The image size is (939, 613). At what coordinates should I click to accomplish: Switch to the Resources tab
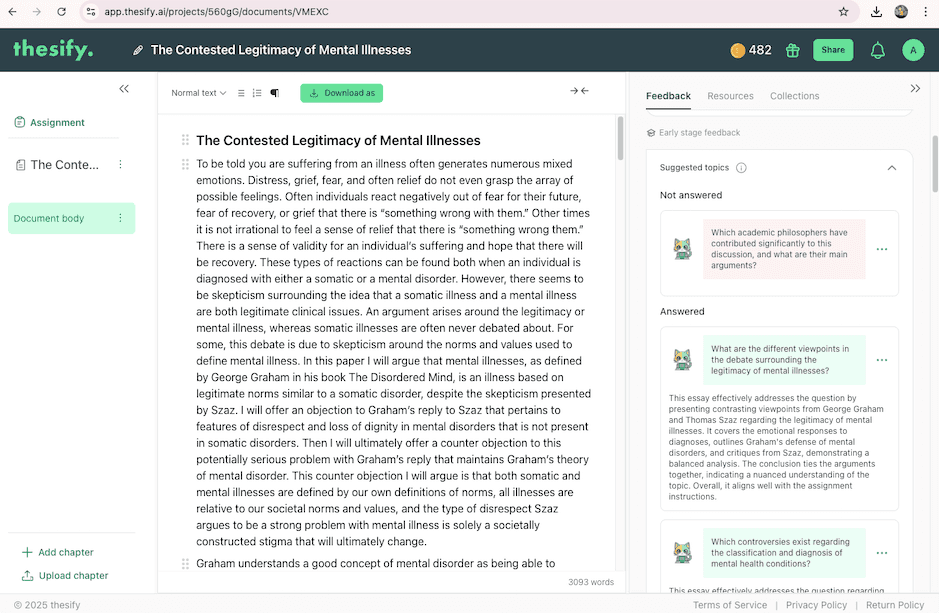pos(730,96)
